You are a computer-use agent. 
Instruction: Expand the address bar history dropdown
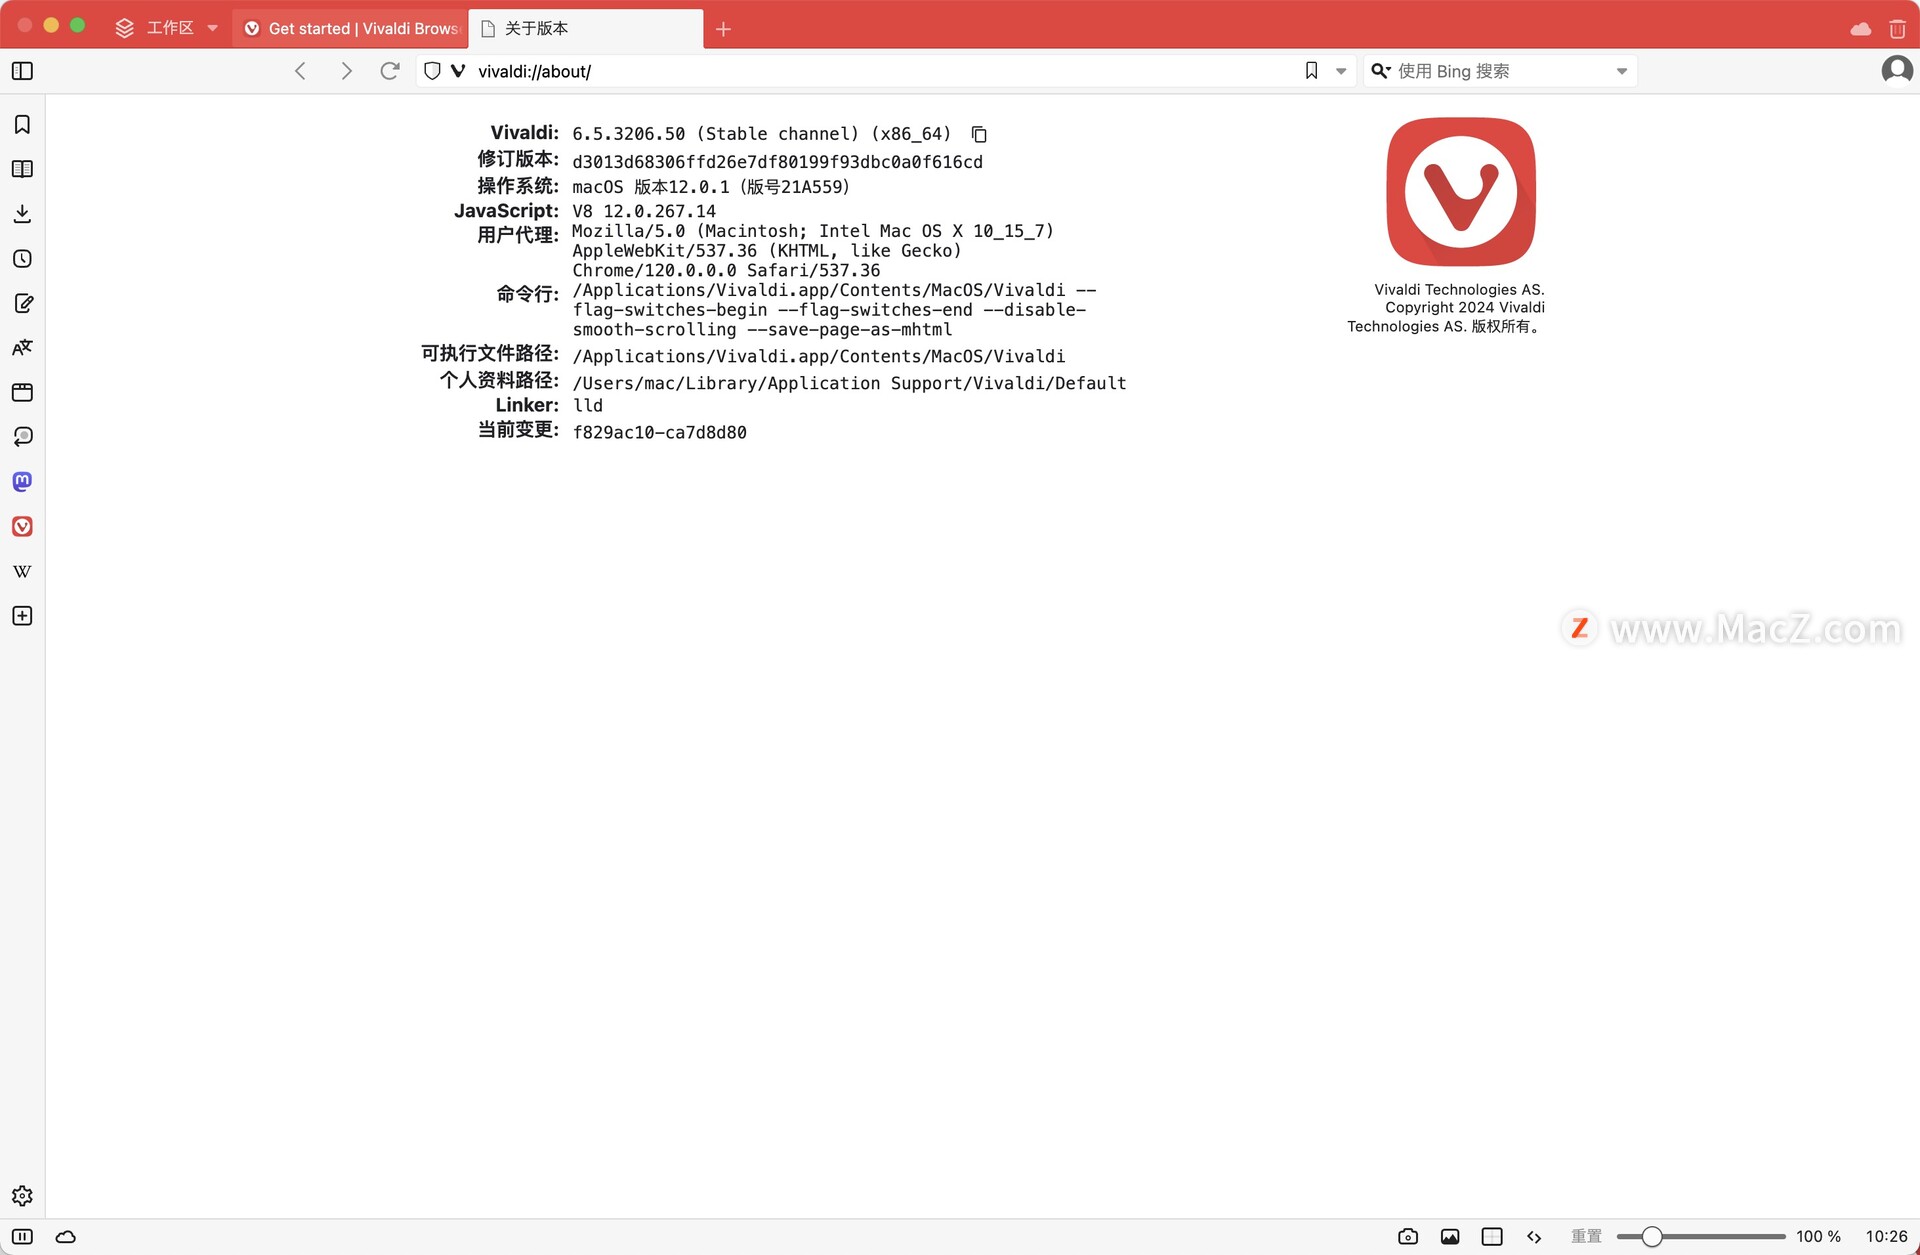point(1341,71)
